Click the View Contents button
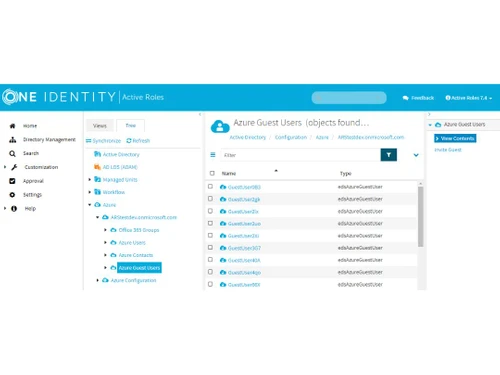Viewport: 500px width, 375px height. 455,138
